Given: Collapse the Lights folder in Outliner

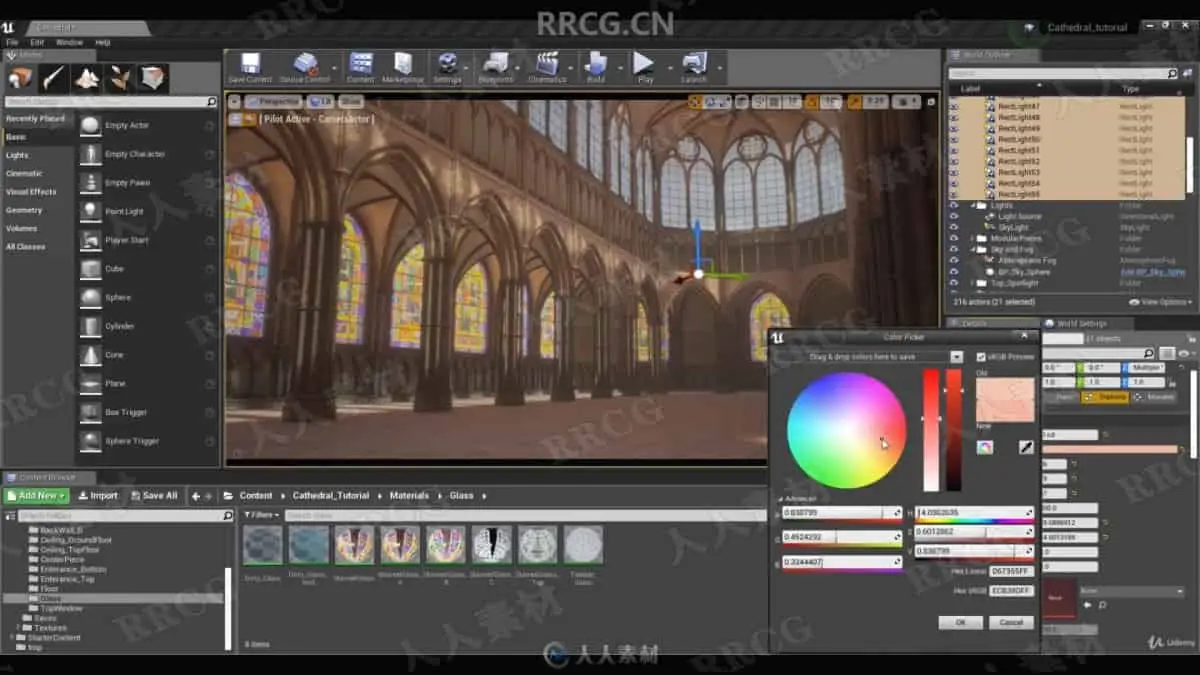Looking at the screenshot, I should [972, 205].
